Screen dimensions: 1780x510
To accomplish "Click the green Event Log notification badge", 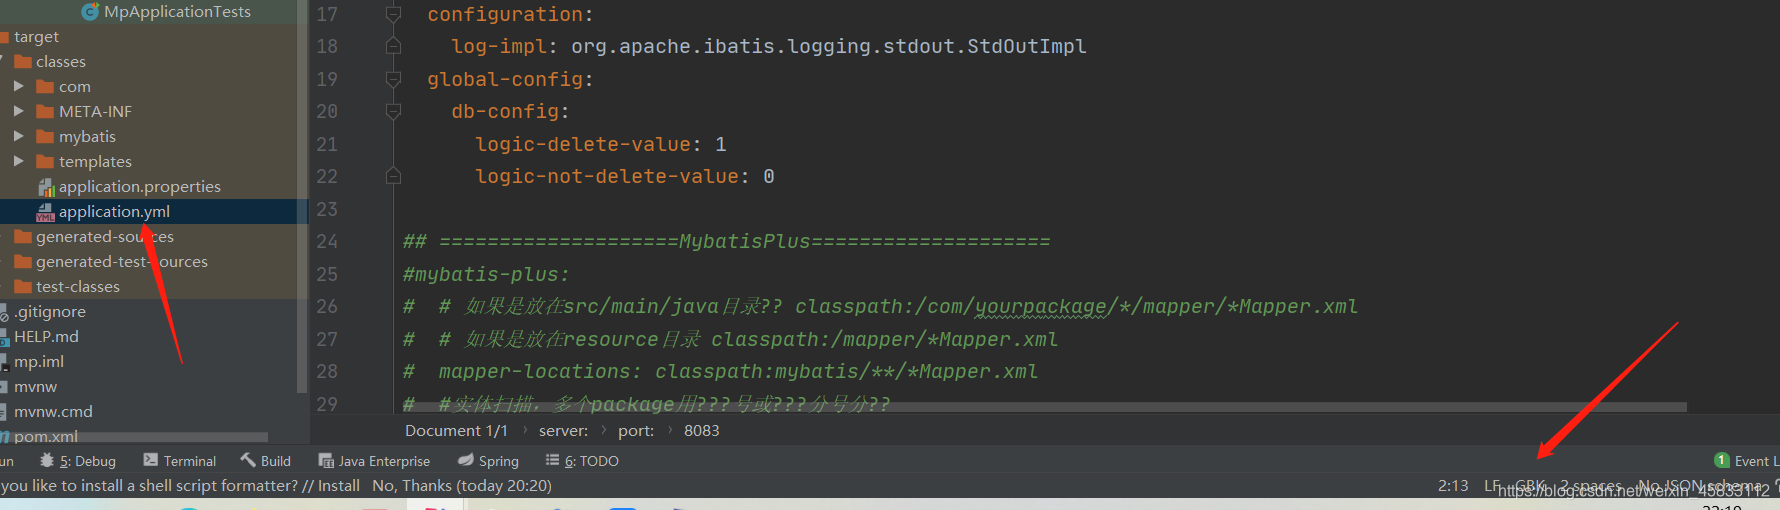I will click(1722, 460).
